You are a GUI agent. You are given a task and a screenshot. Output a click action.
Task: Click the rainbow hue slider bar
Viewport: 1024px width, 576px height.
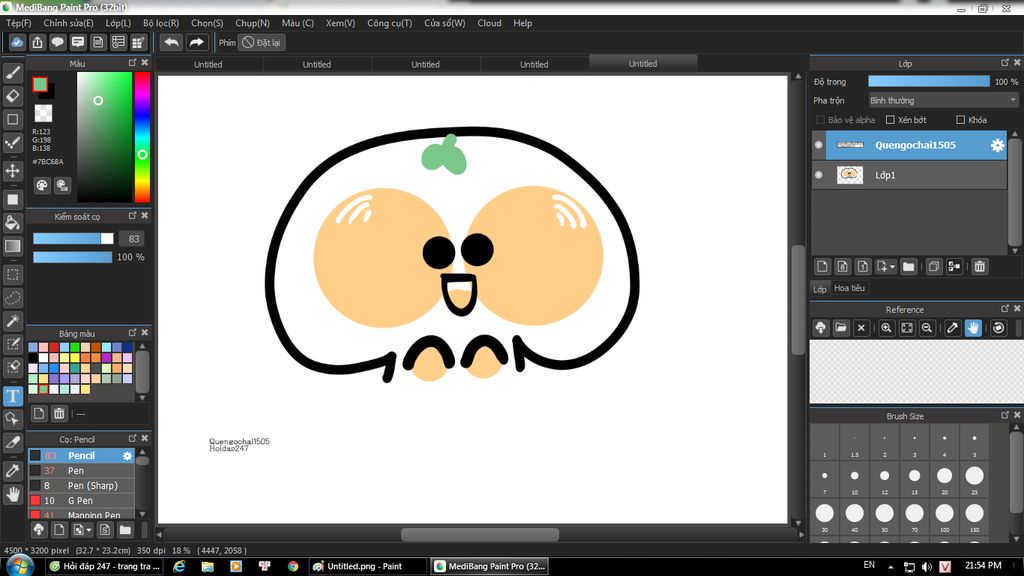[x=142, y=136]
